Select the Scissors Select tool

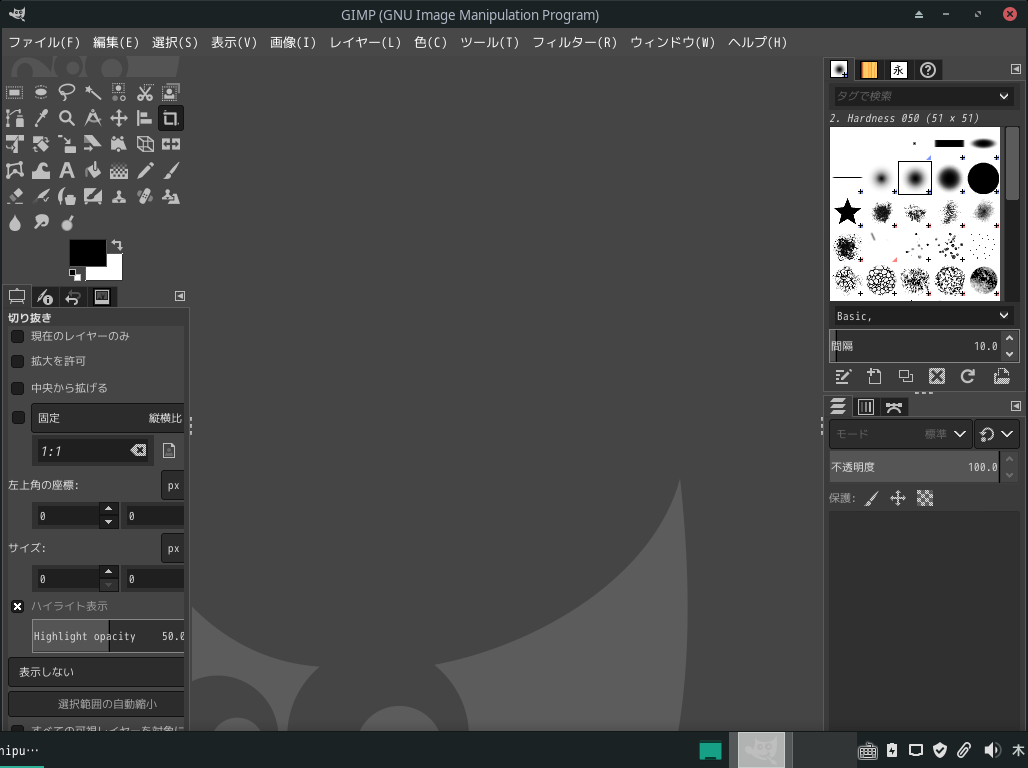[145, 92]
